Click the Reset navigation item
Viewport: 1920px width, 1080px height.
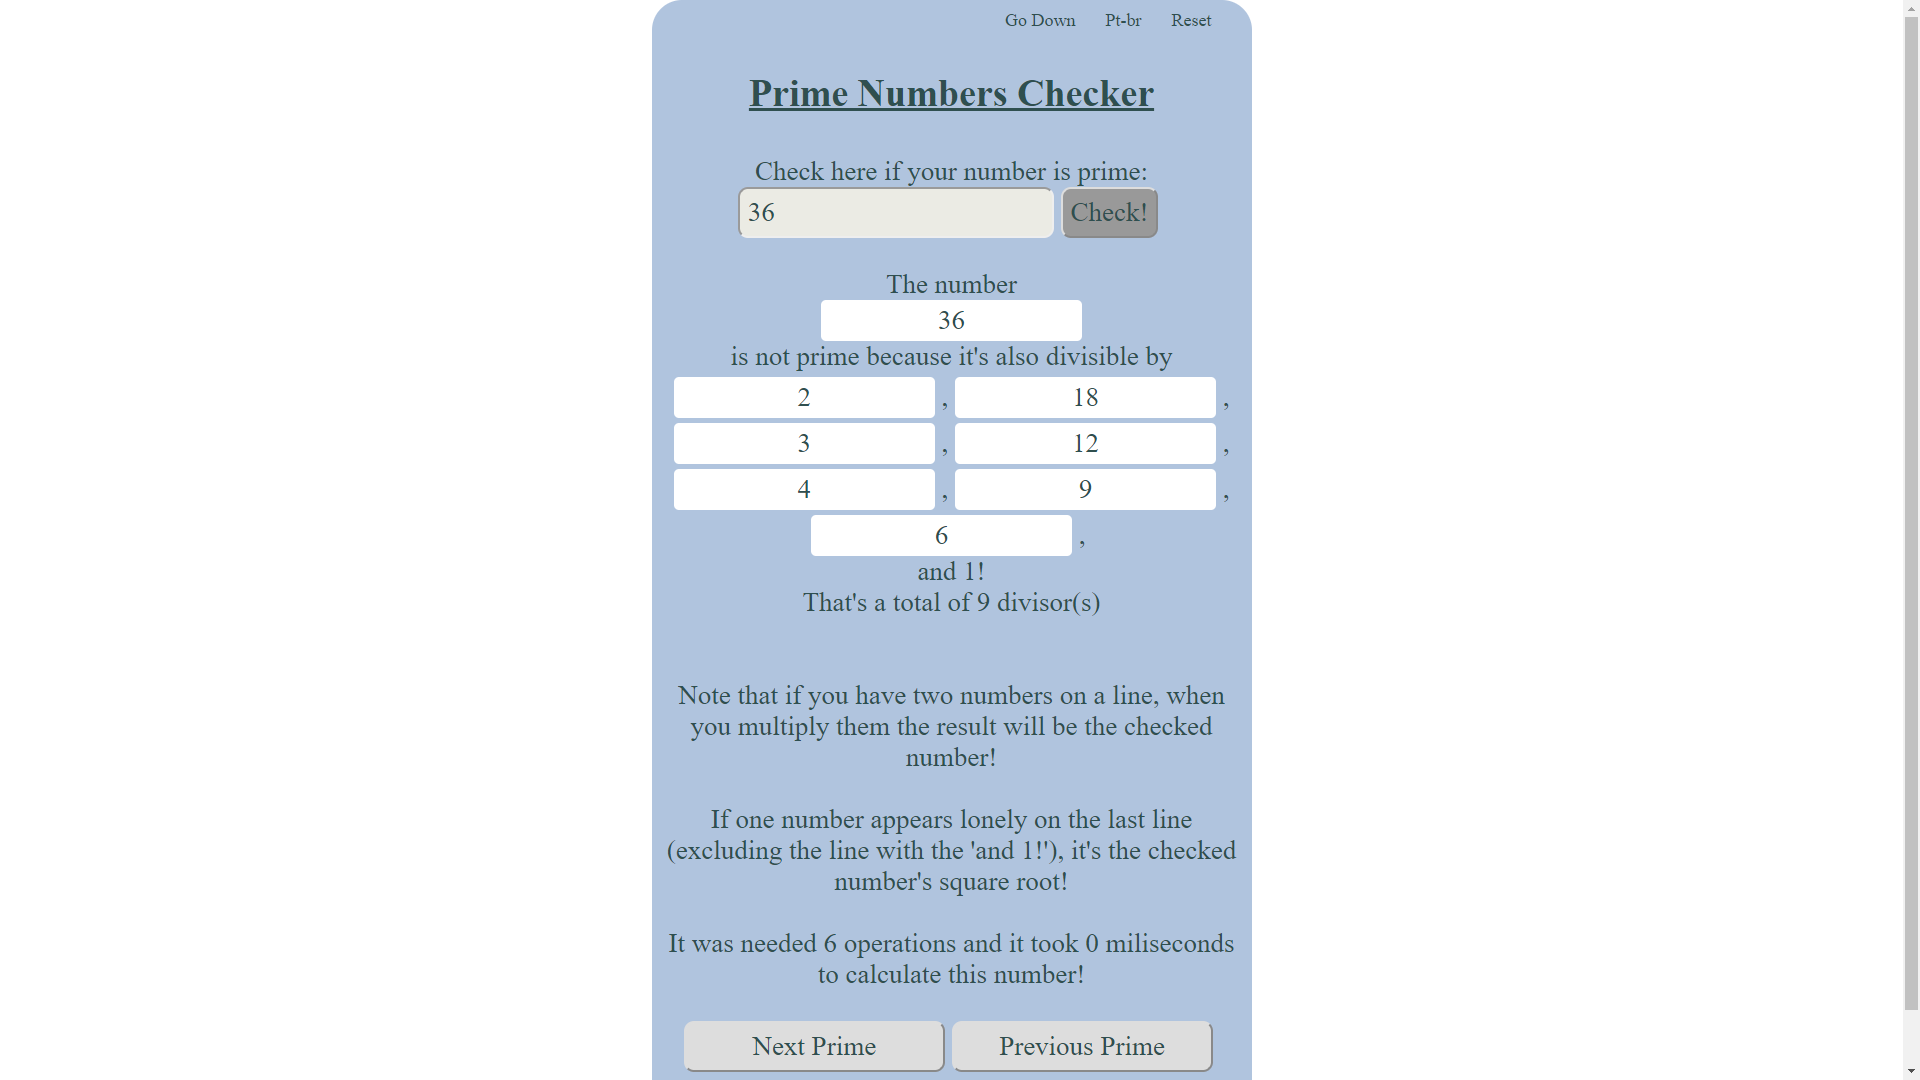(x=1191, y=20)
